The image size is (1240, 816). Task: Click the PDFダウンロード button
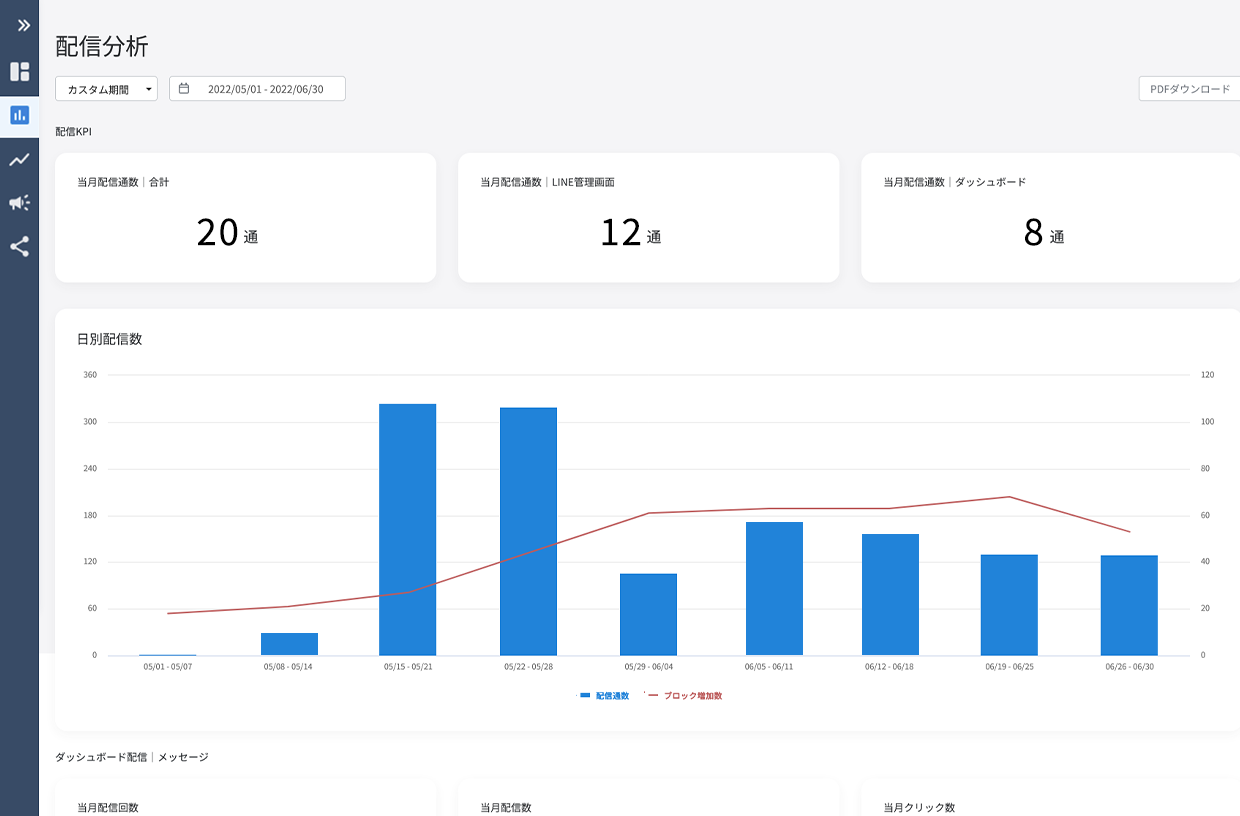point(1189,89)
